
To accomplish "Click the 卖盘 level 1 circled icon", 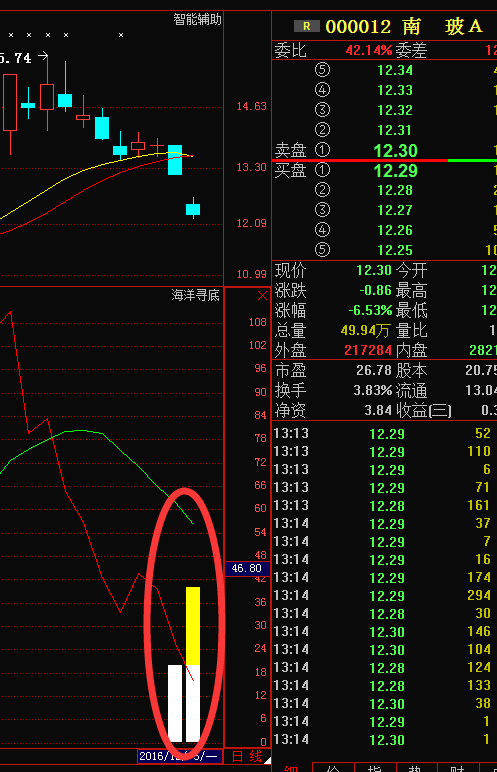I will (x=322, y=150).
